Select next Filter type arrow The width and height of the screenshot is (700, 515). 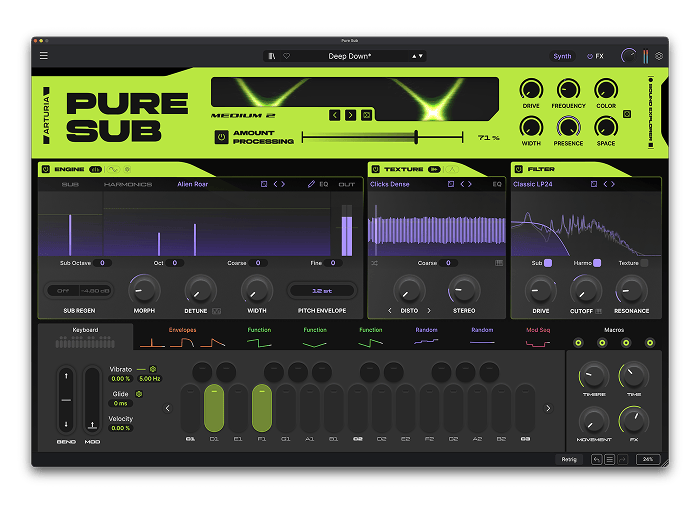[612, 184]
